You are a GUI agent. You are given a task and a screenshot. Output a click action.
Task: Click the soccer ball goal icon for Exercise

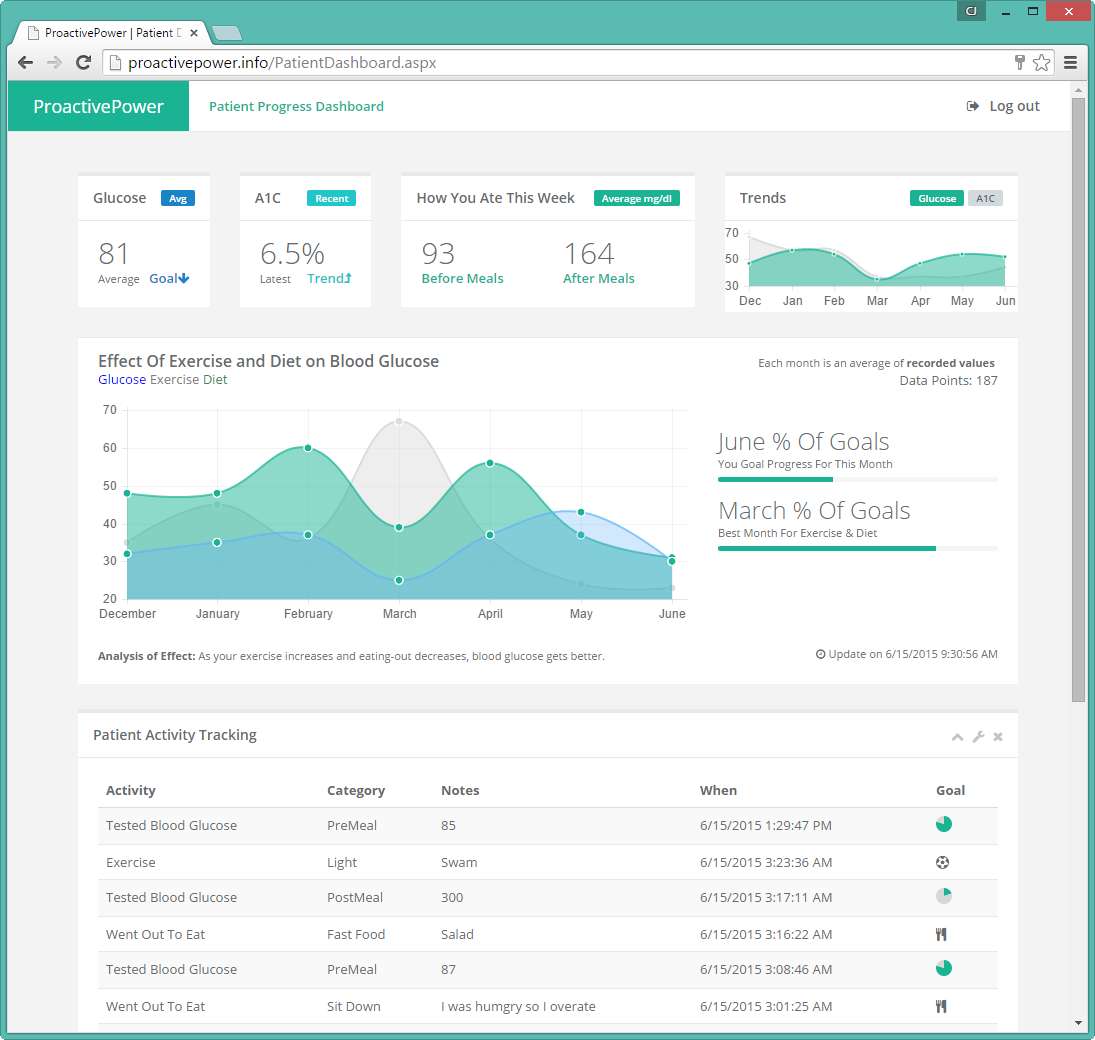tap(942, 862)
